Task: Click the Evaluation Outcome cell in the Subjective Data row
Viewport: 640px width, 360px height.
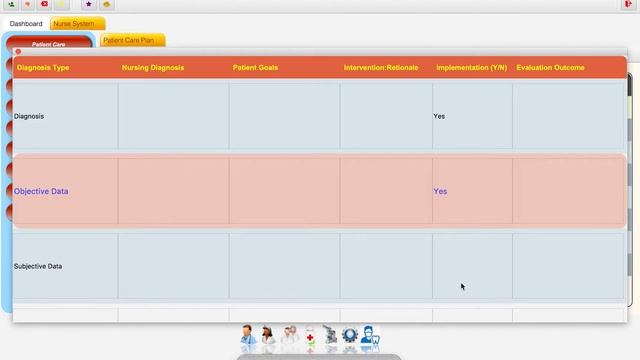Action: coord(568,266)
